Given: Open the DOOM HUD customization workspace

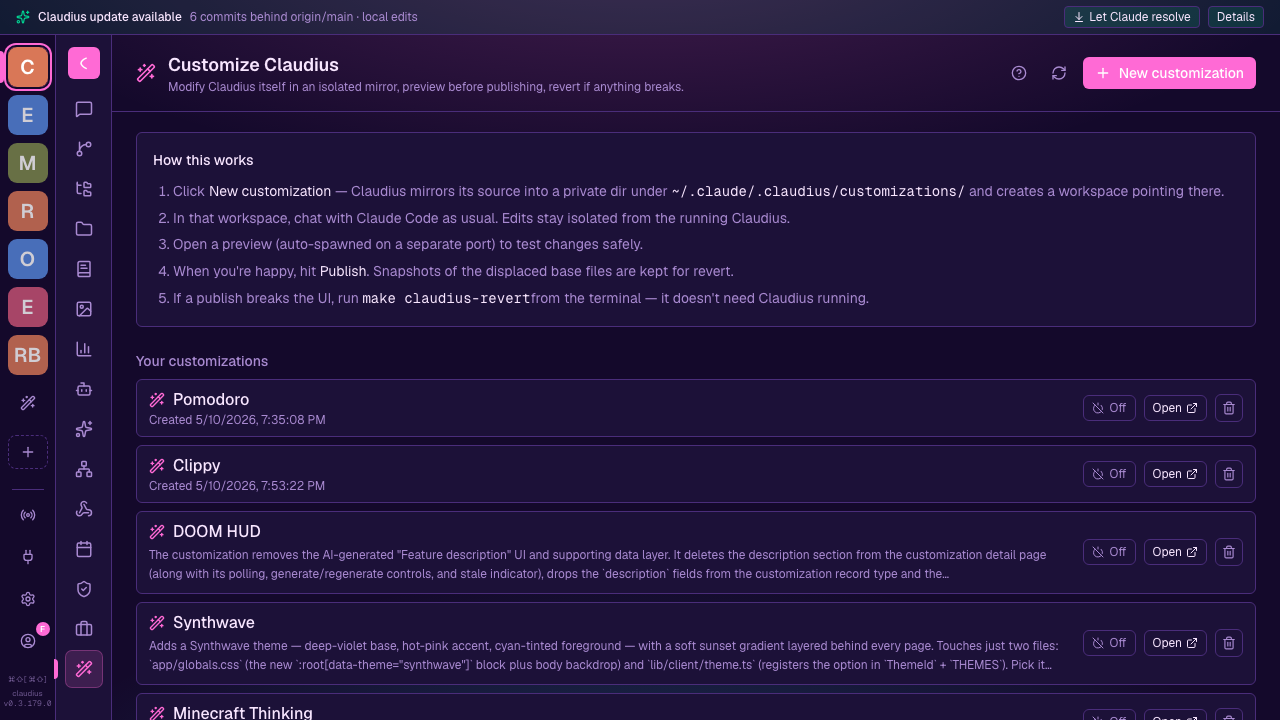Looking at the screenshot, I should pyautogui.click(x=1175, y=552).
